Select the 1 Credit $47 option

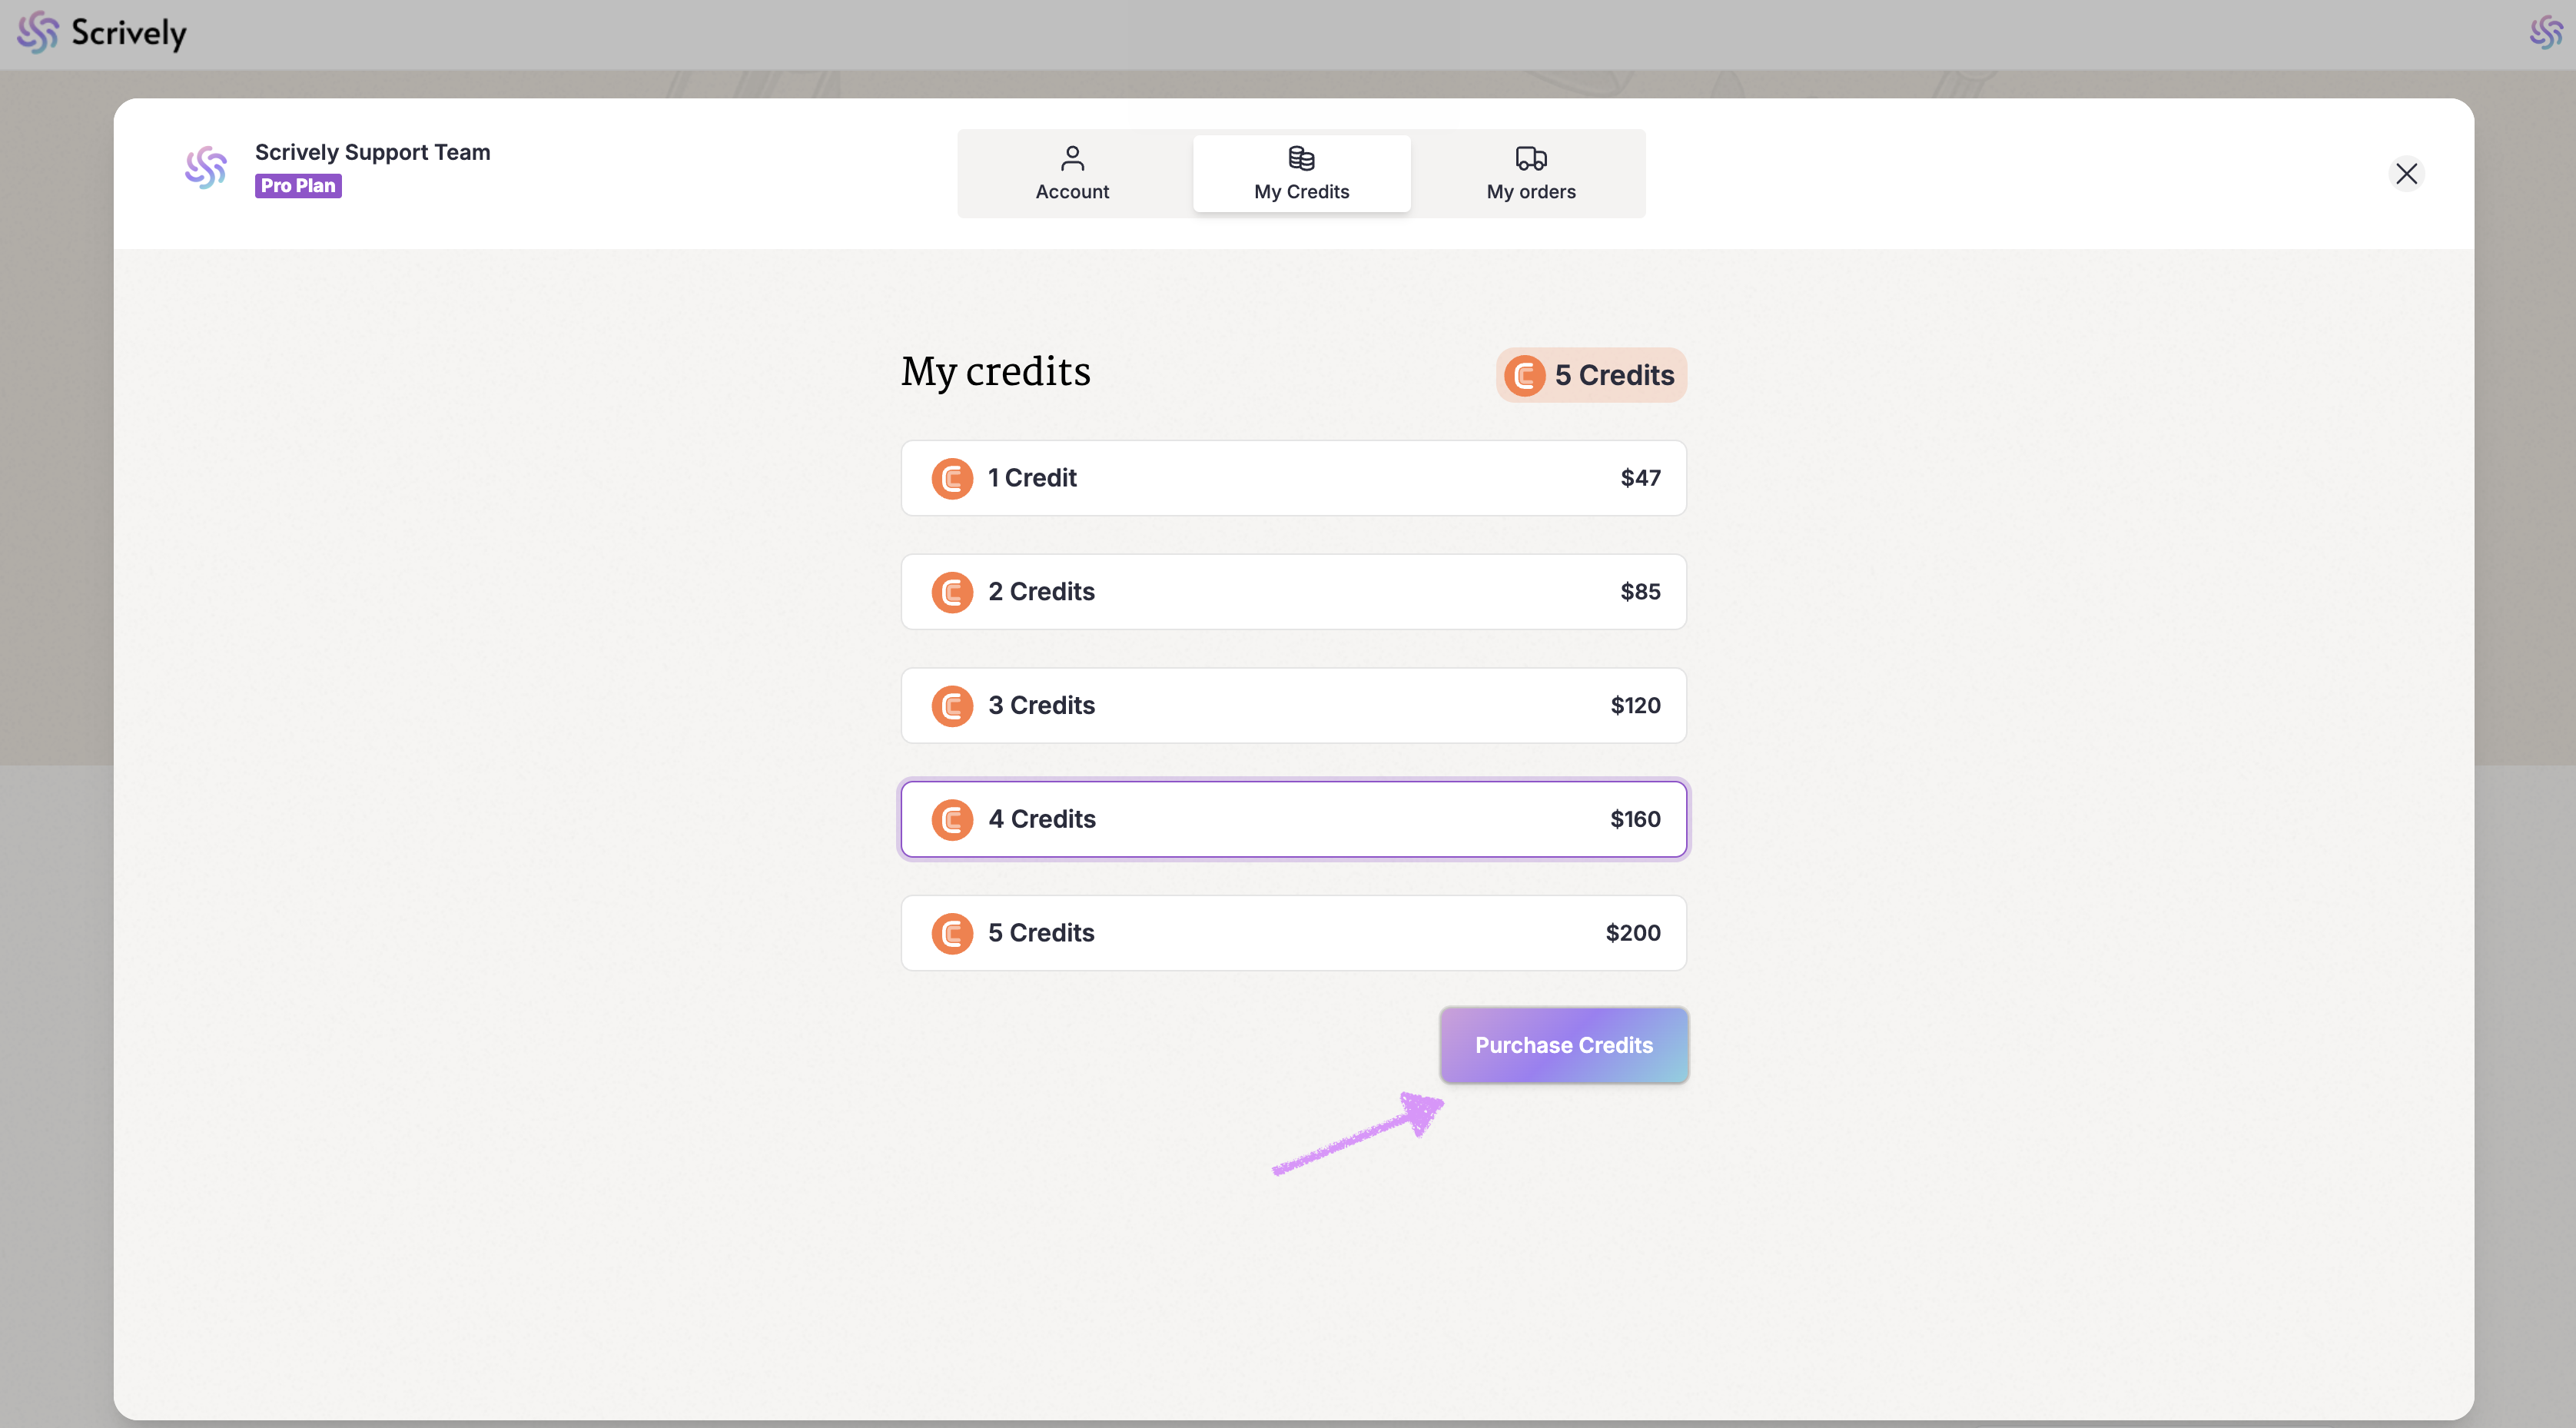[x=1293, y=478]
